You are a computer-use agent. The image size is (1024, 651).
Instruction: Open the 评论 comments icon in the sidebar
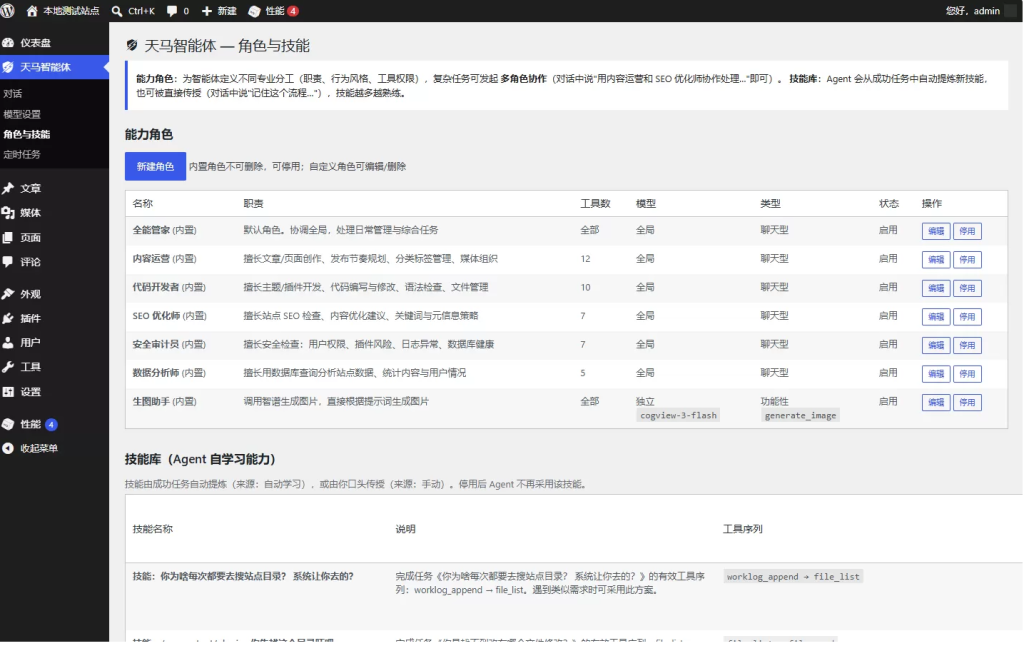point(8,261)
